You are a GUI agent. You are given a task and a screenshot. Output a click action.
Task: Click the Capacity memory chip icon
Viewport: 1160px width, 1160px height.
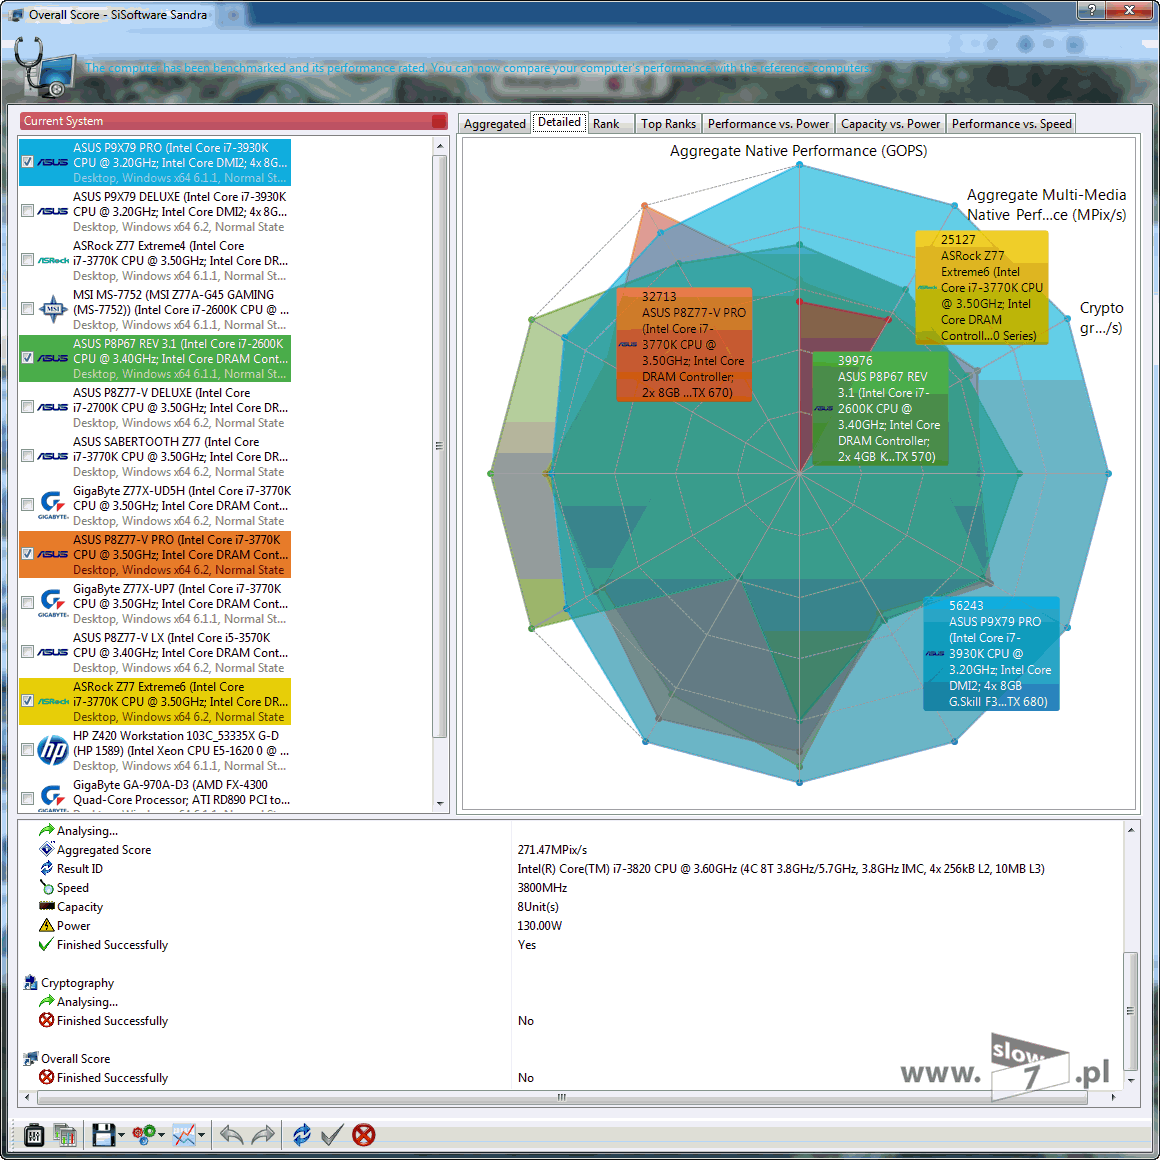click(x=47, y=906)
